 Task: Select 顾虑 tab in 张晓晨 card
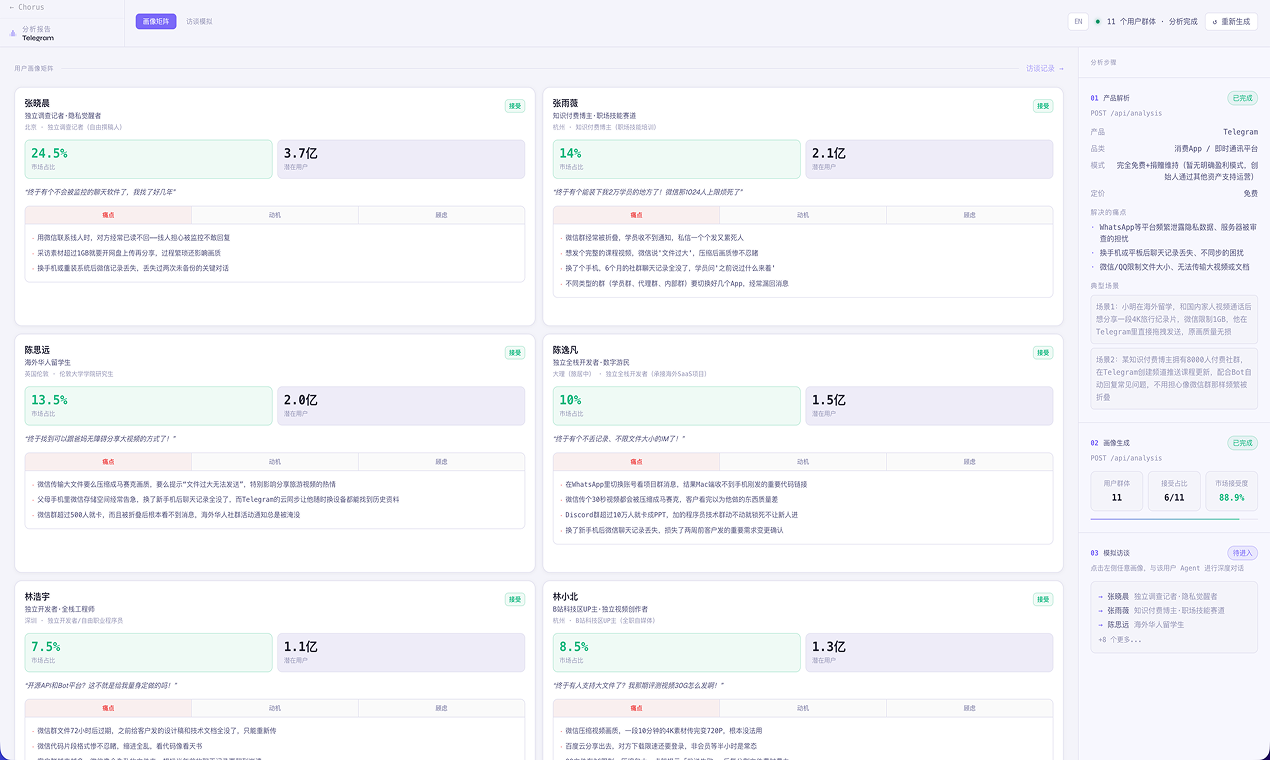pyautogui.click(x=441, y=215)
